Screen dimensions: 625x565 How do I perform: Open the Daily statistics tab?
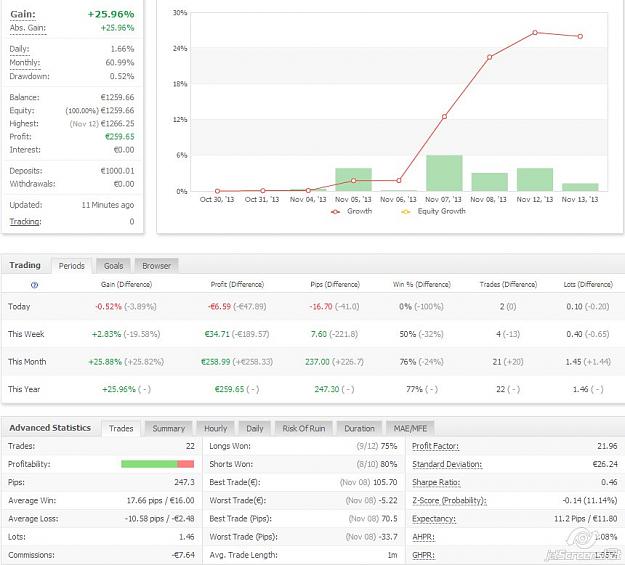[255, 429]
